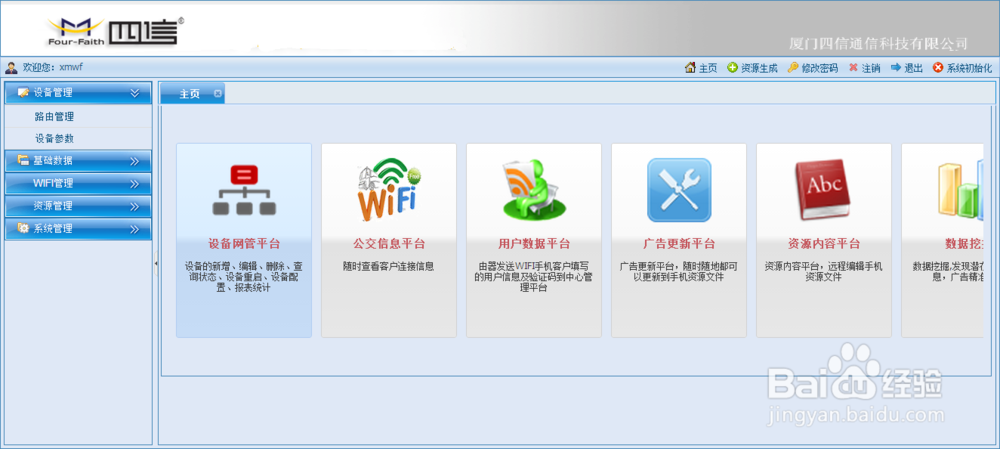Click the 设备管理 pencil icon in sidebar
The width and height of the screenshot is (1000, 449).
(23, 92)
